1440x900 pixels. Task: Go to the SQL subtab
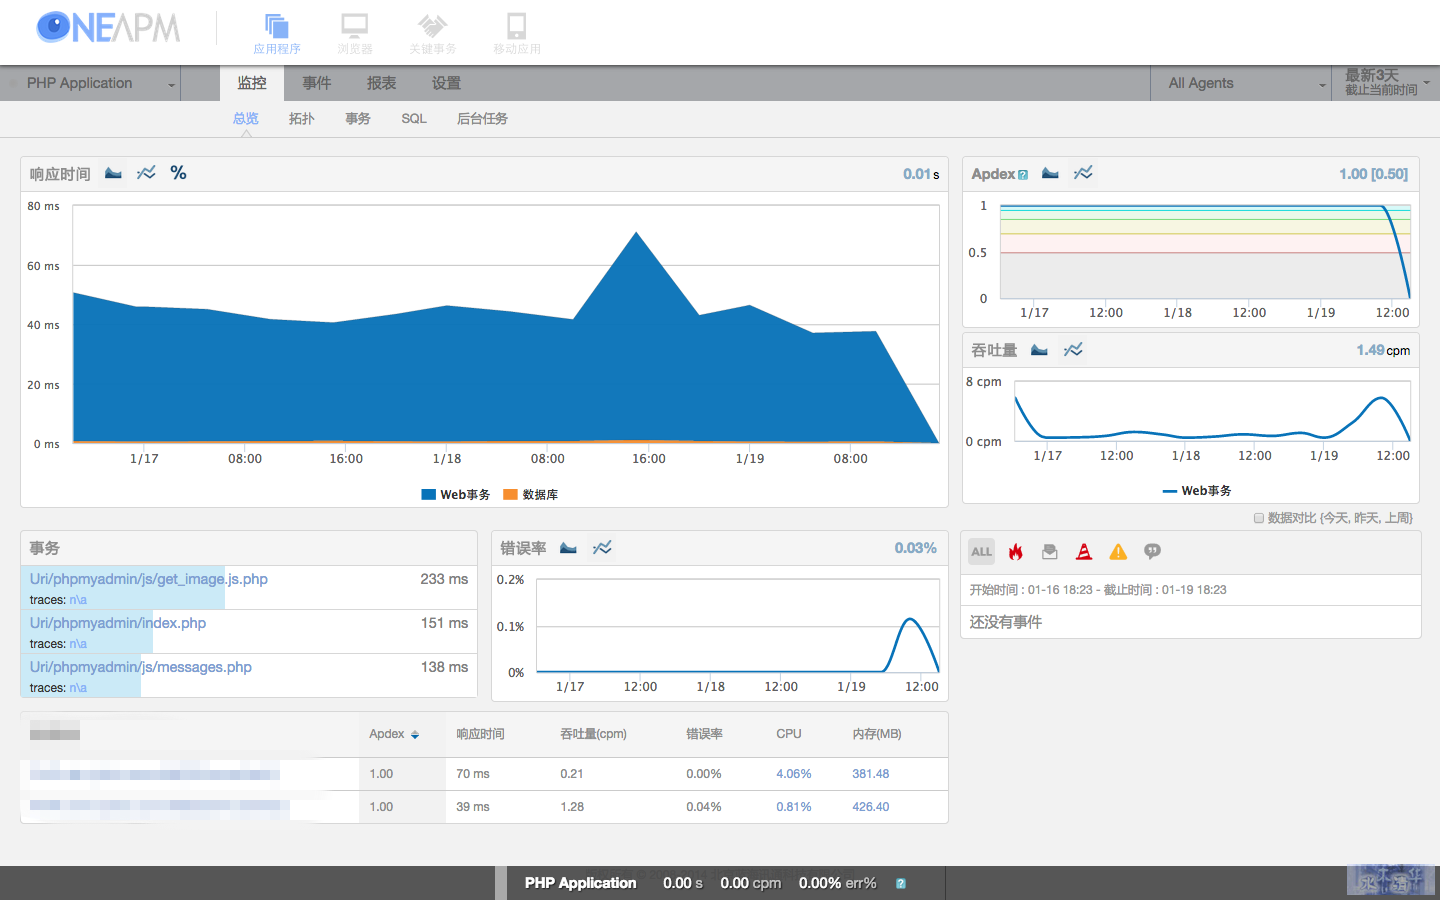point(414,119)
